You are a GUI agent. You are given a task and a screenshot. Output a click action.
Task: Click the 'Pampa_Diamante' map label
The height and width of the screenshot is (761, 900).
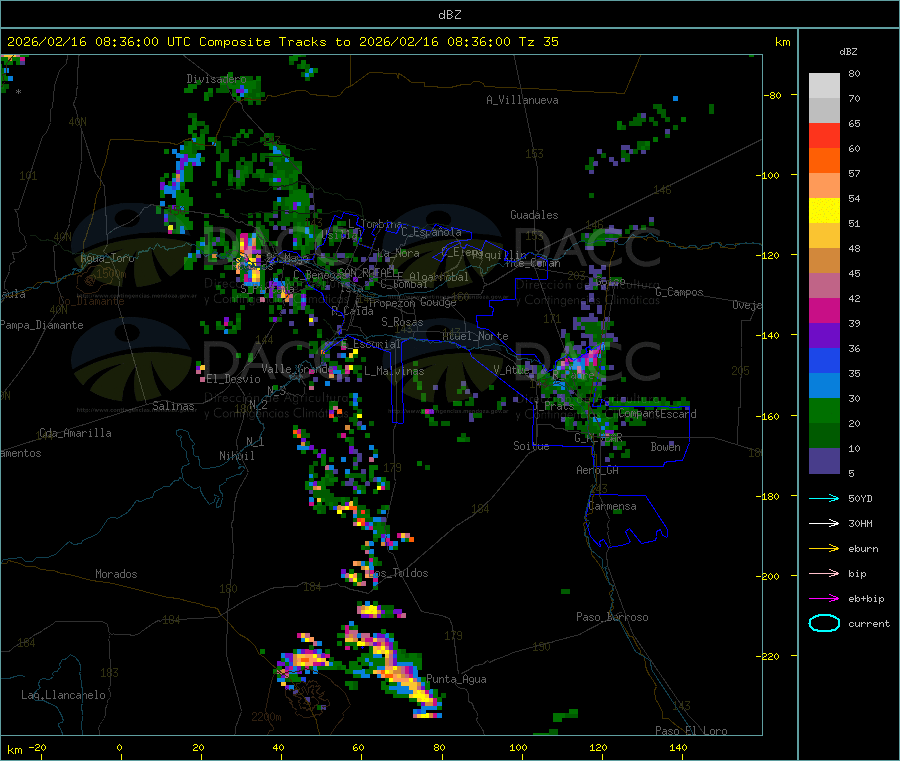click(42, 325)
